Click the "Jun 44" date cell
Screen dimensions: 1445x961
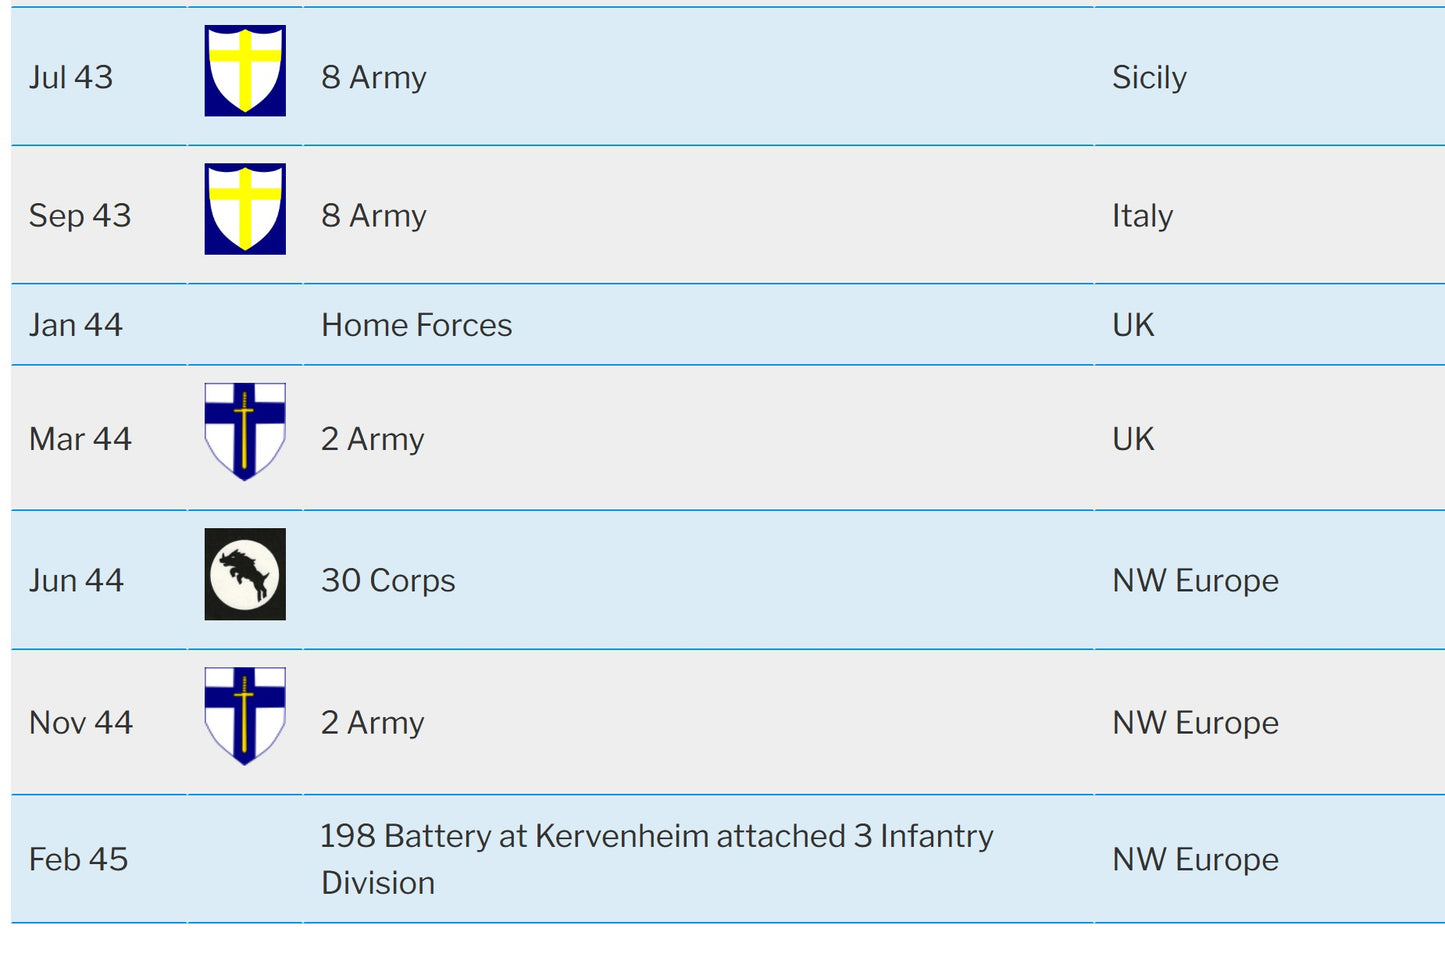click(76, 580)
